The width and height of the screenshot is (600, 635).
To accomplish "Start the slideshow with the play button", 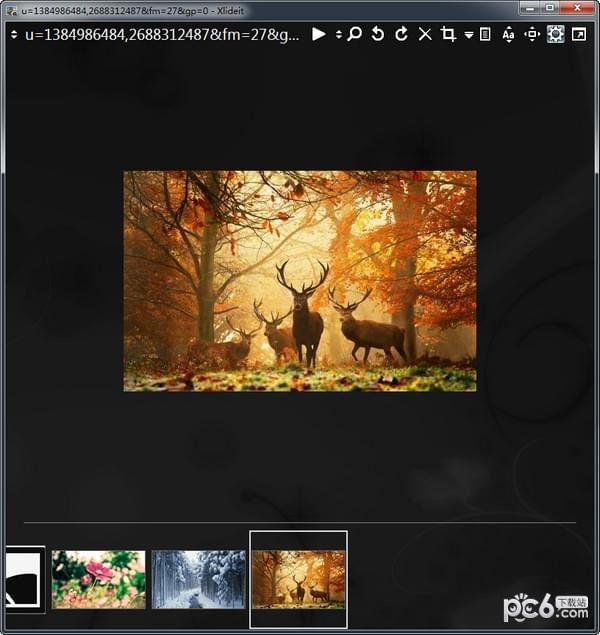I will pyautogui.click(x=319, y=34).
